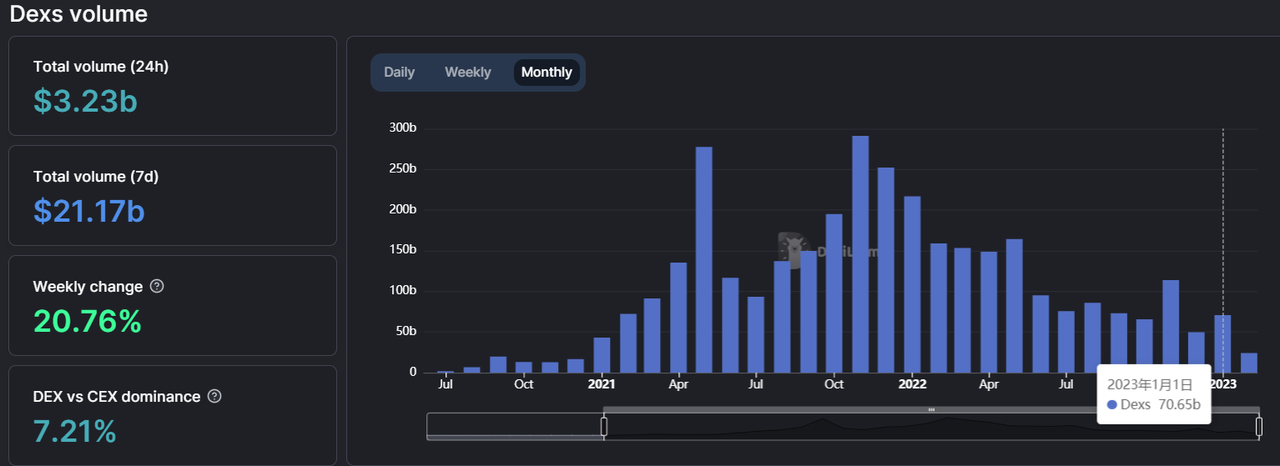Viewport: 1280px width, 466px height.
Task: Click the 7.21% dominance value
Action: tap(75, 432)
